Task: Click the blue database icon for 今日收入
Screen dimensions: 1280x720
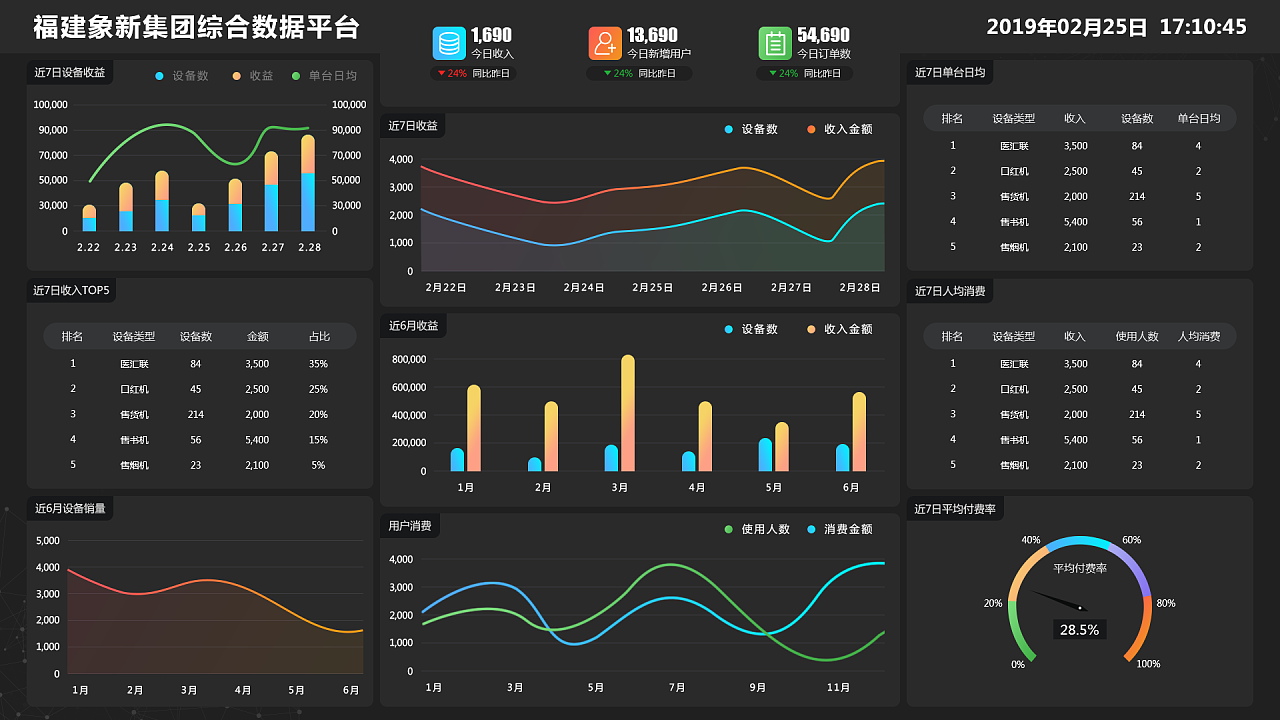Action: pyautogui.click(x=449, y=43)
